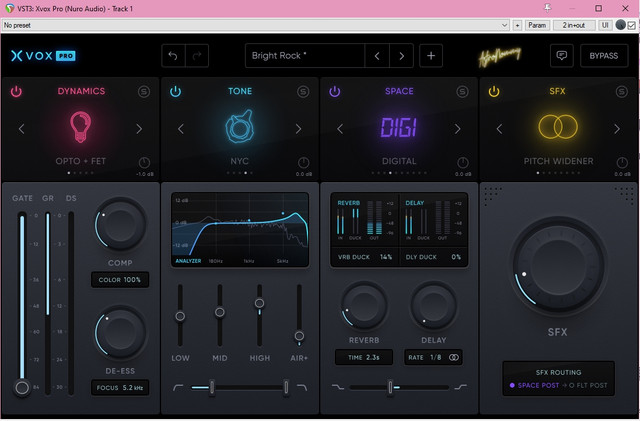The image size is (640, 421).
Task: Toggle the SFX module power button
Action: [494, 91]
